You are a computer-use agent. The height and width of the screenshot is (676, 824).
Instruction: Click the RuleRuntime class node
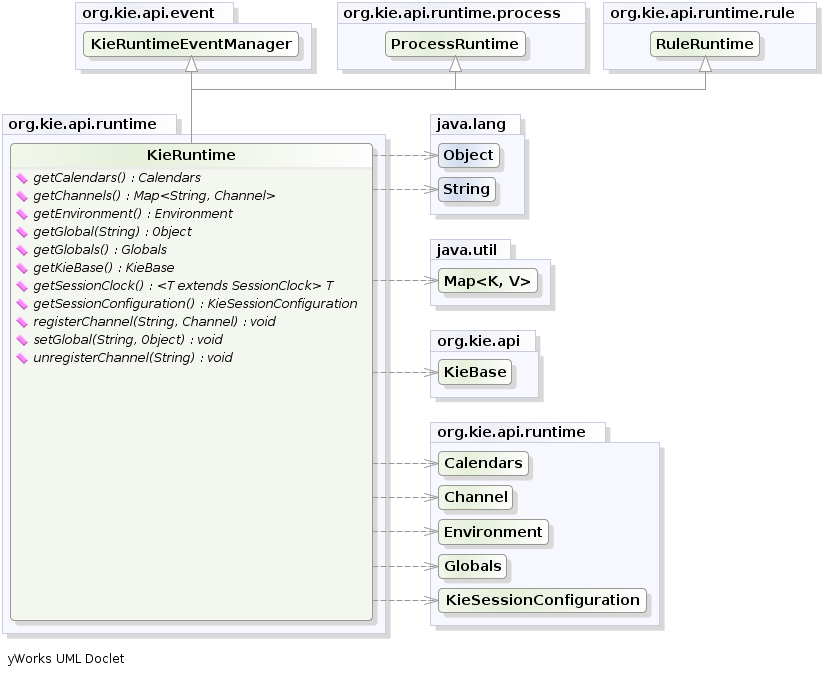point(705,44)
